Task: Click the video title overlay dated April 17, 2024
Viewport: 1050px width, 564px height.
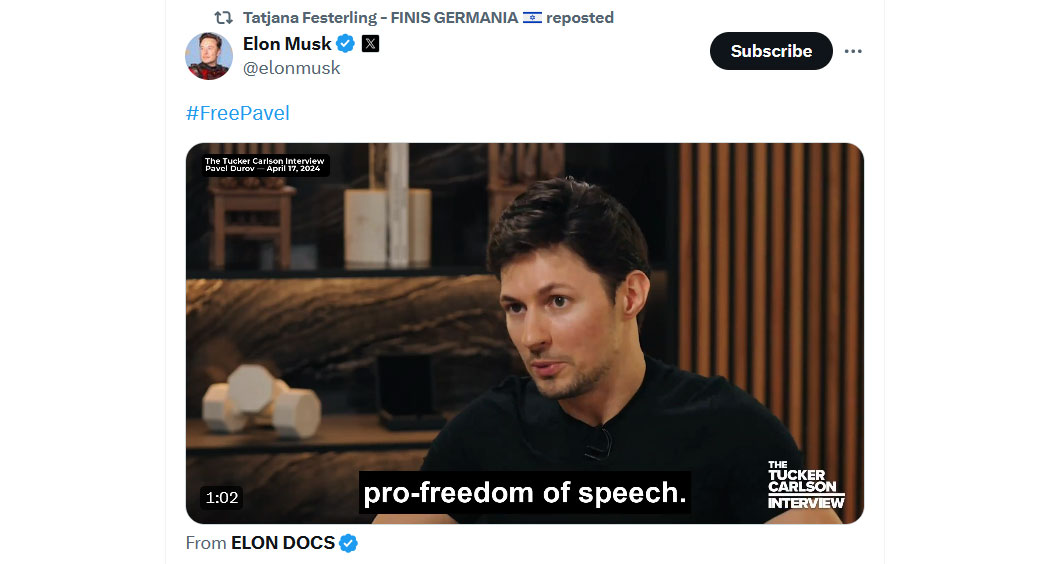Action: 265,165
